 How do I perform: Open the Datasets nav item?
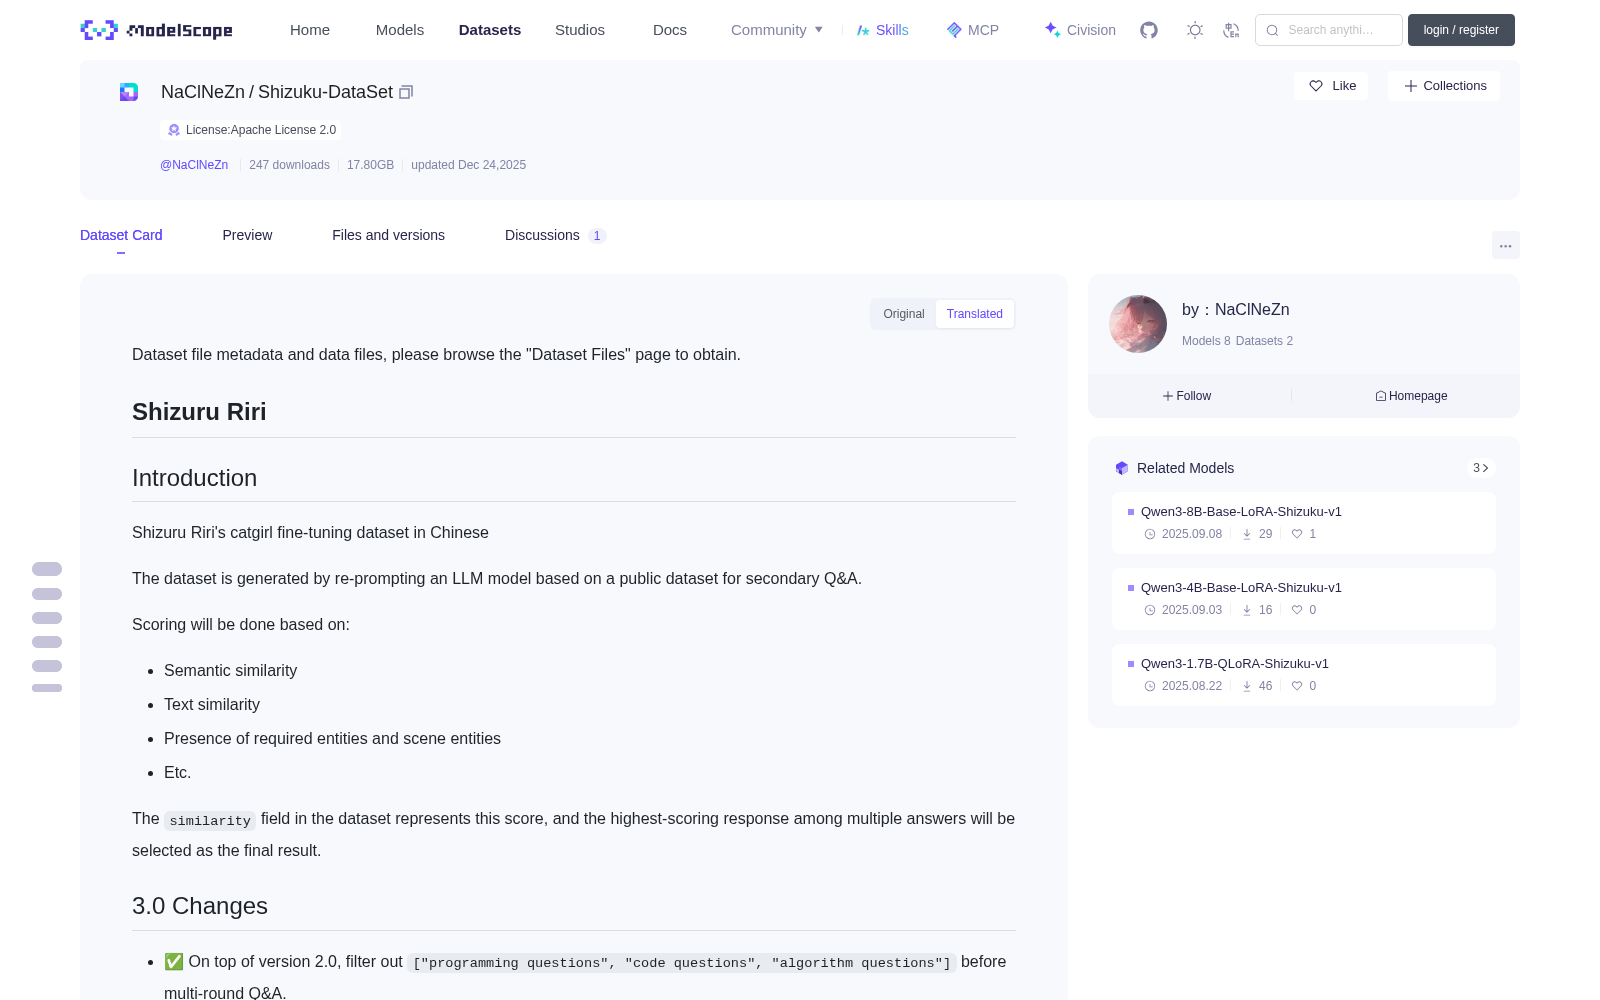pos(490,30)
